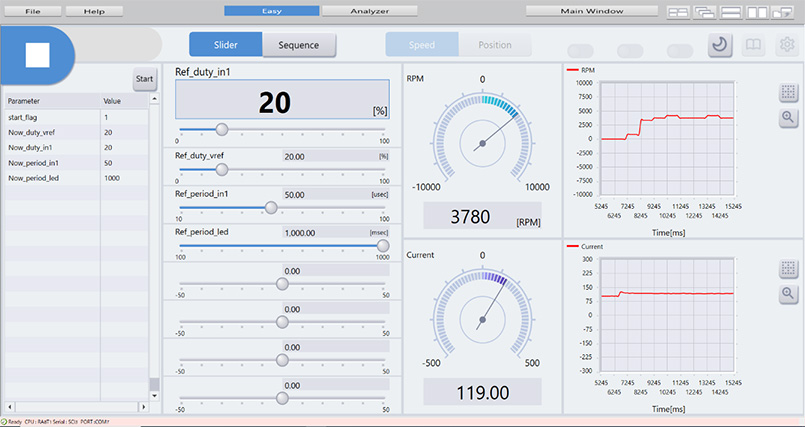Select the Now_duty_vref parameter row
This screenshot has height=427, width=805.
(x=77, y=132)
